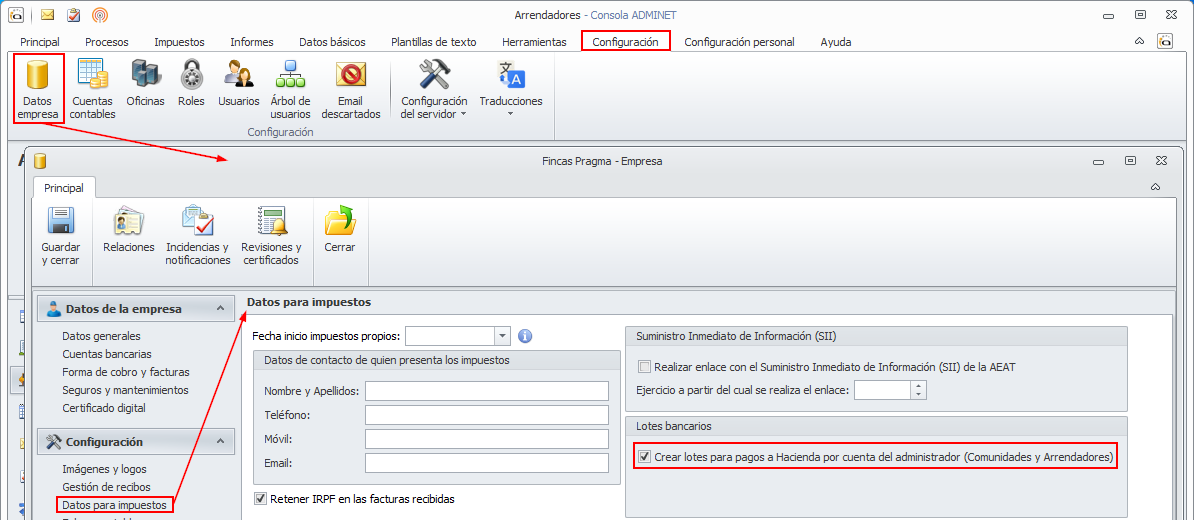Click the info icon beside Fecha inicio
1194x520 pixels.
click(x=525, y=336)
